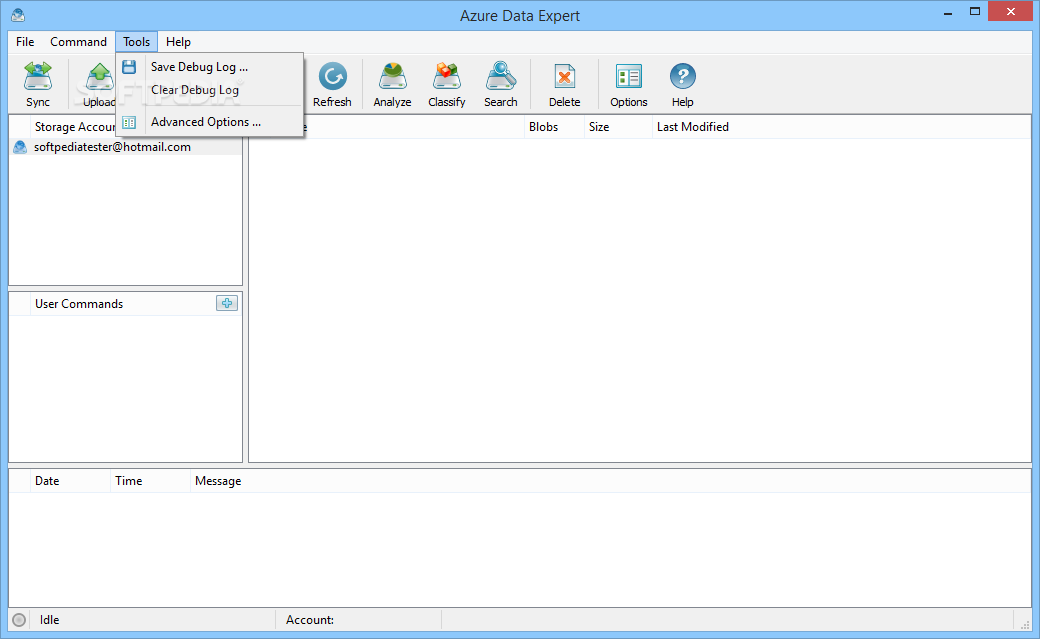The width and height of the screenshot is (1040, 639).
Task: Choose Advanced Options ... menu entry
Action: (x=210, y=122)
